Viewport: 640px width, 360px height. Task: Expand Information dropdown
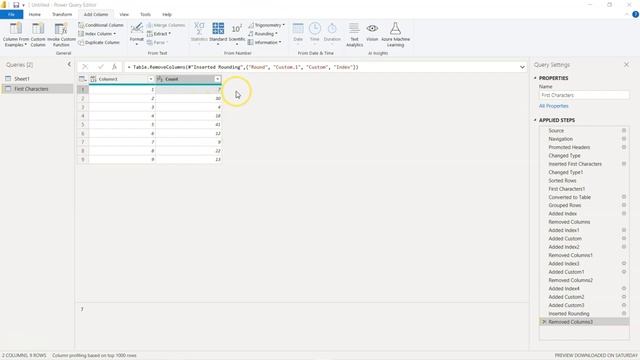click(x=264, y=42)
